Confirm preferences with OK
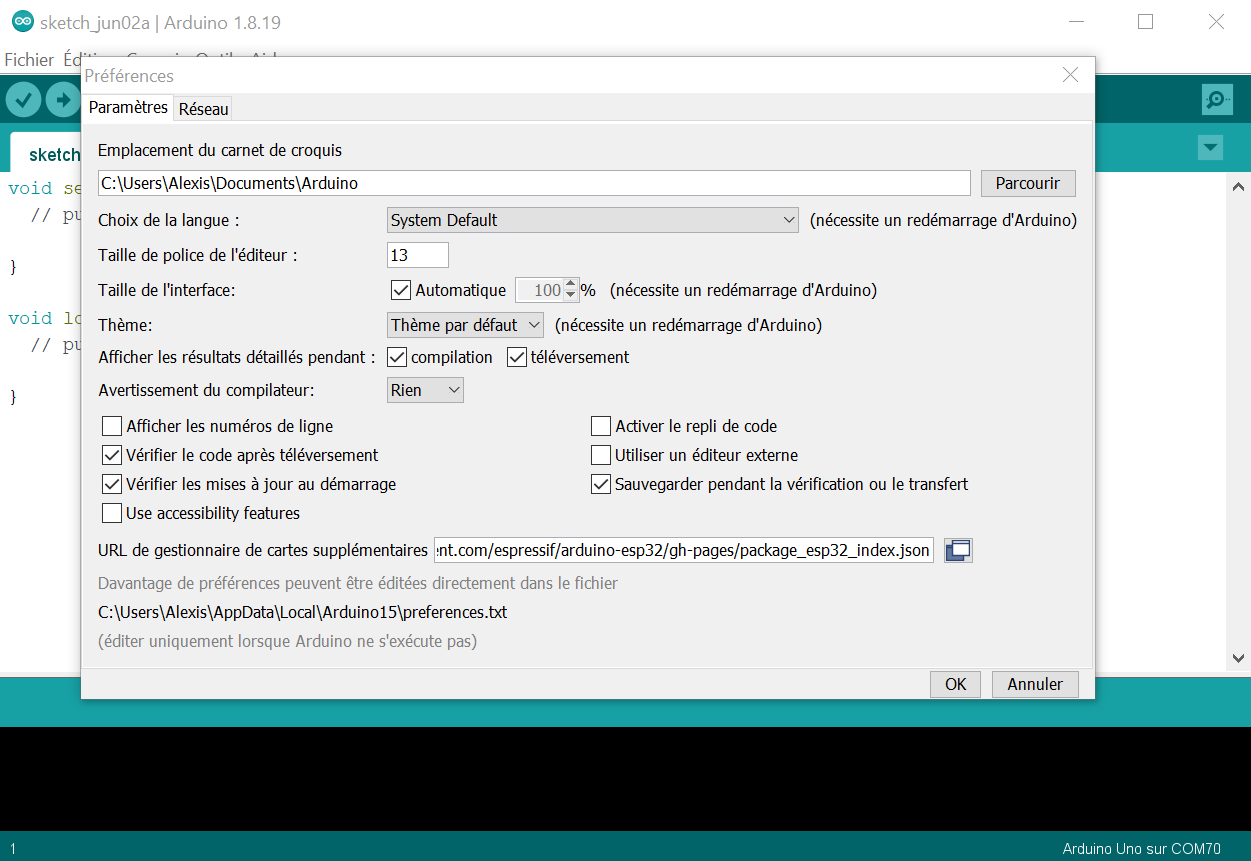Image resolution: width=1251 pixels, height=861 pixels. pyautogui.click(x=956, y=684)
